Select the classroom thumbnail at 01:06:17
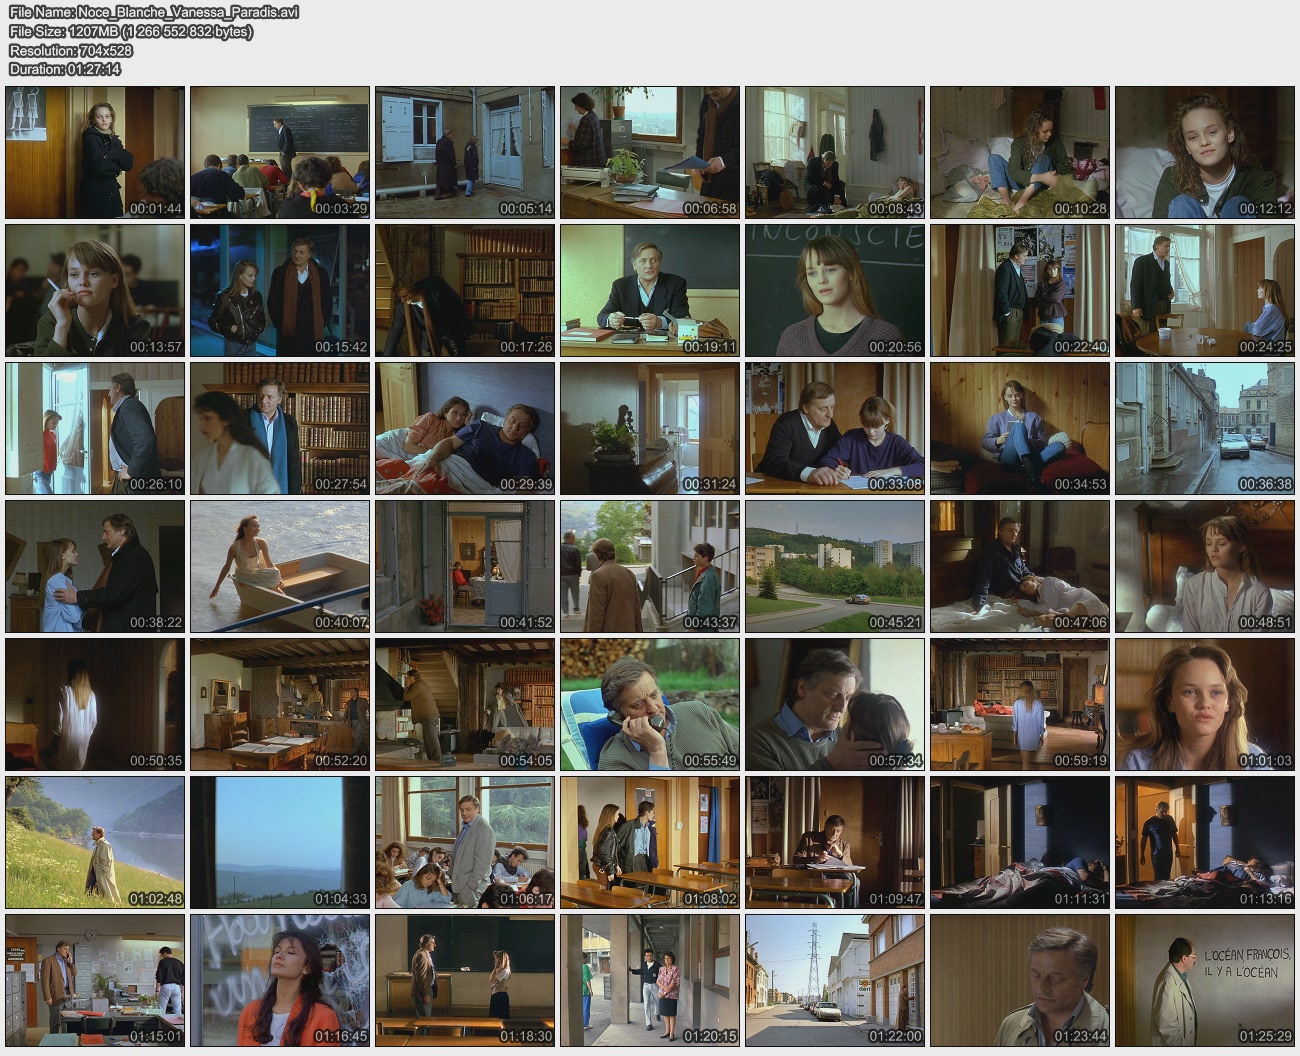Screen dimensions: 1300x1056 pos(465,842)
